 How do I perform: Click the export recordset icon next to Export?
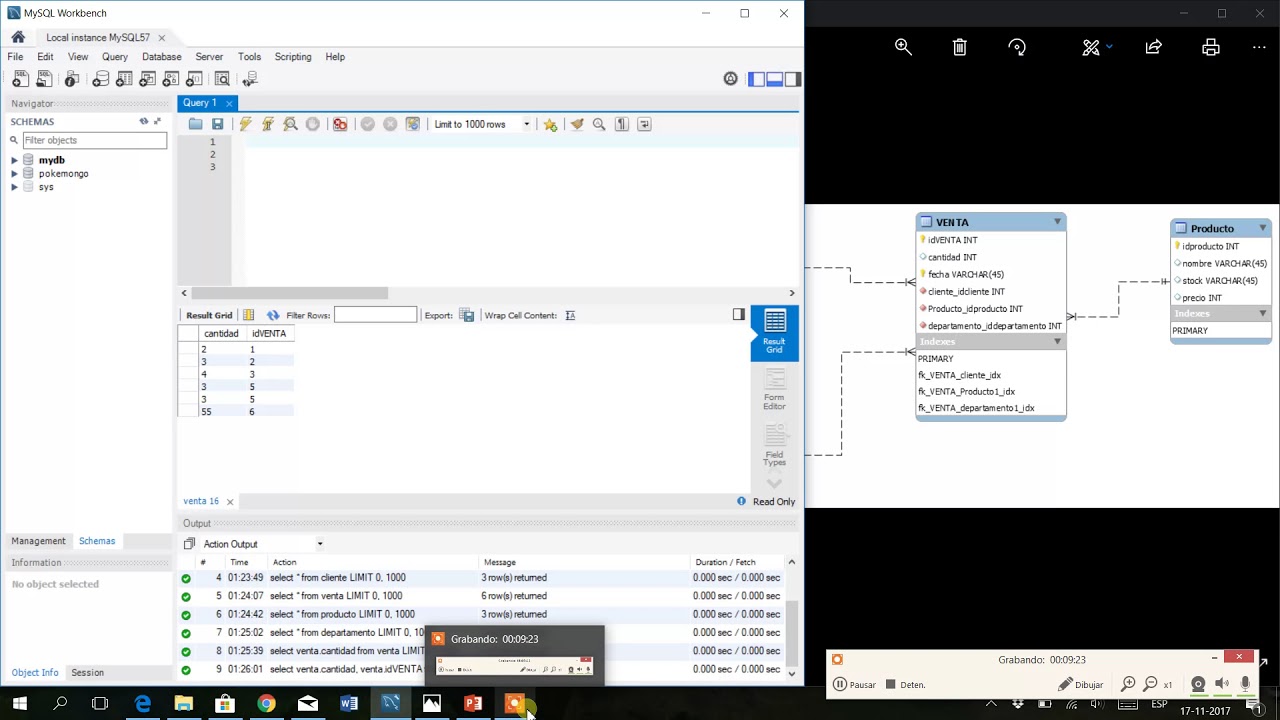coord(467,315)
